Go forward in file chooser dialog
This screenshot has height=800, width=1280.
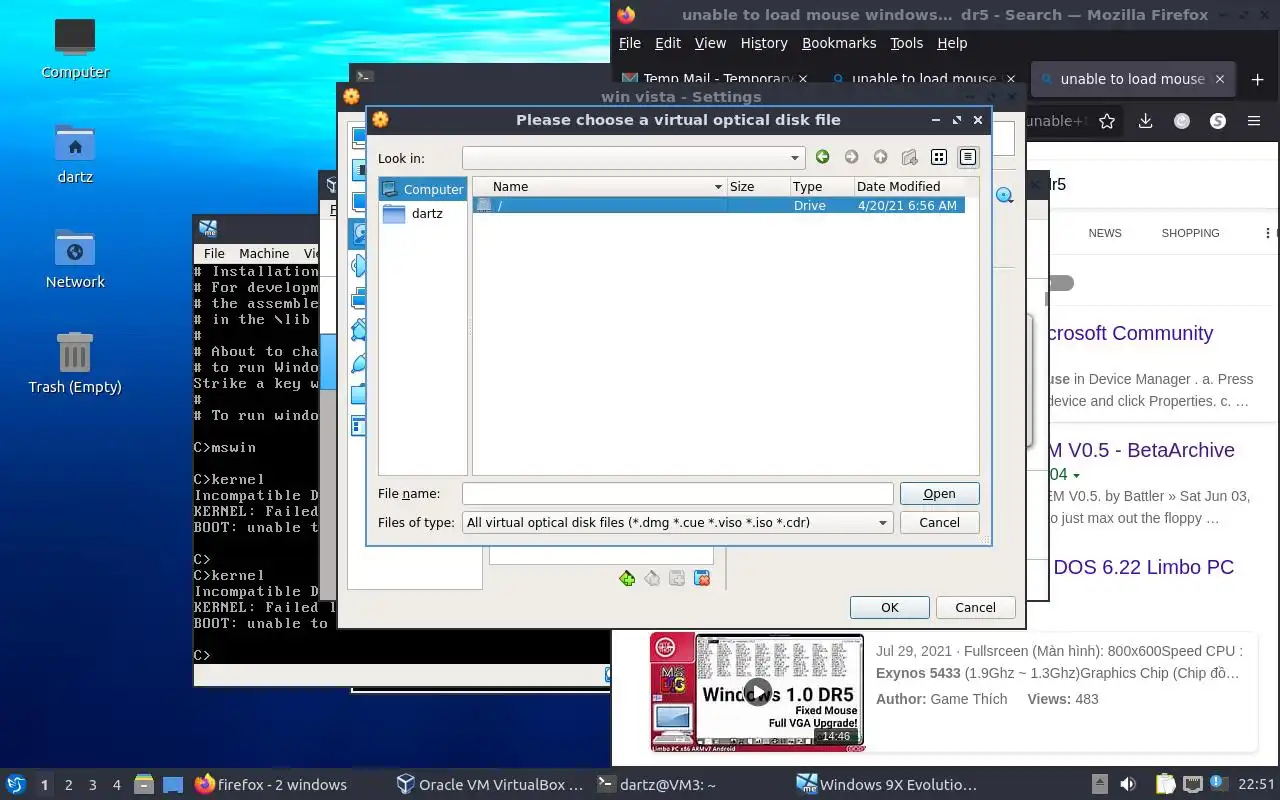tap(851, 157)
